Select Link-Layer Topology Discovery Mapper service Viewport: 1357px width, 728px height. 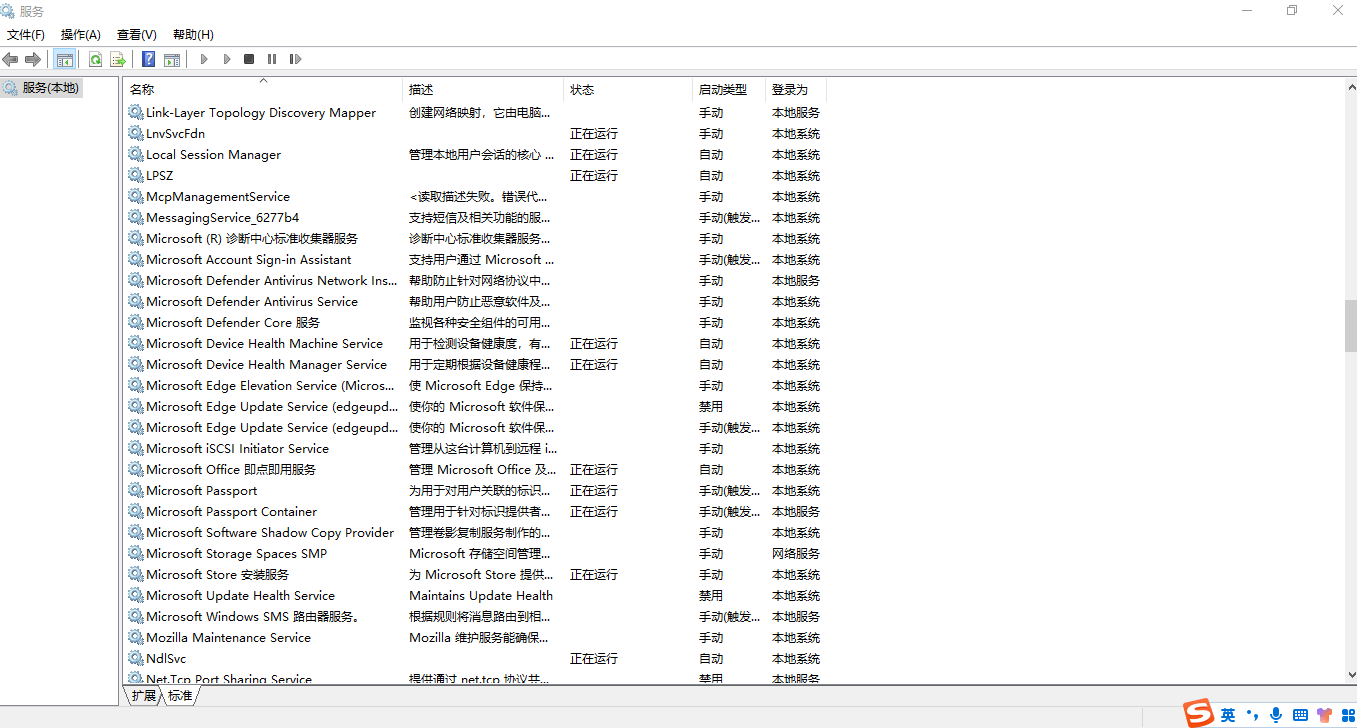click(x=261, y=113)
